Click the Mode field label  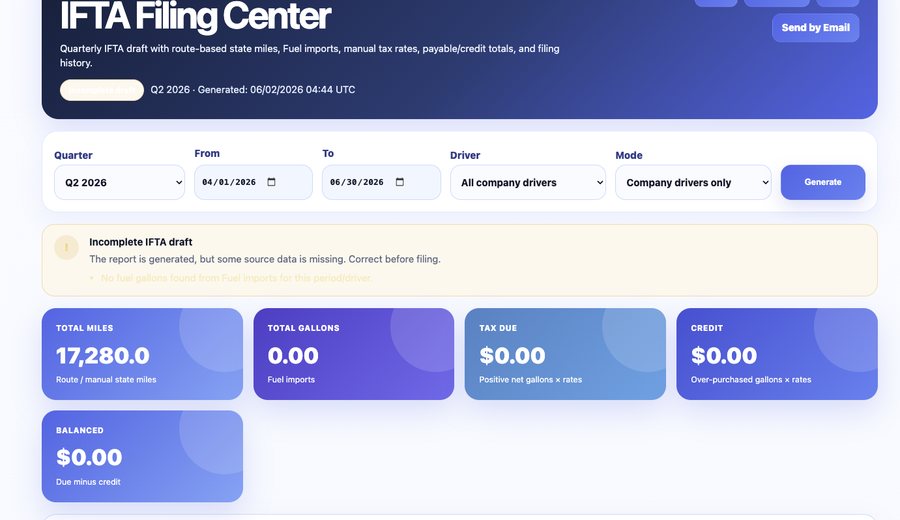tap(629, 155)
